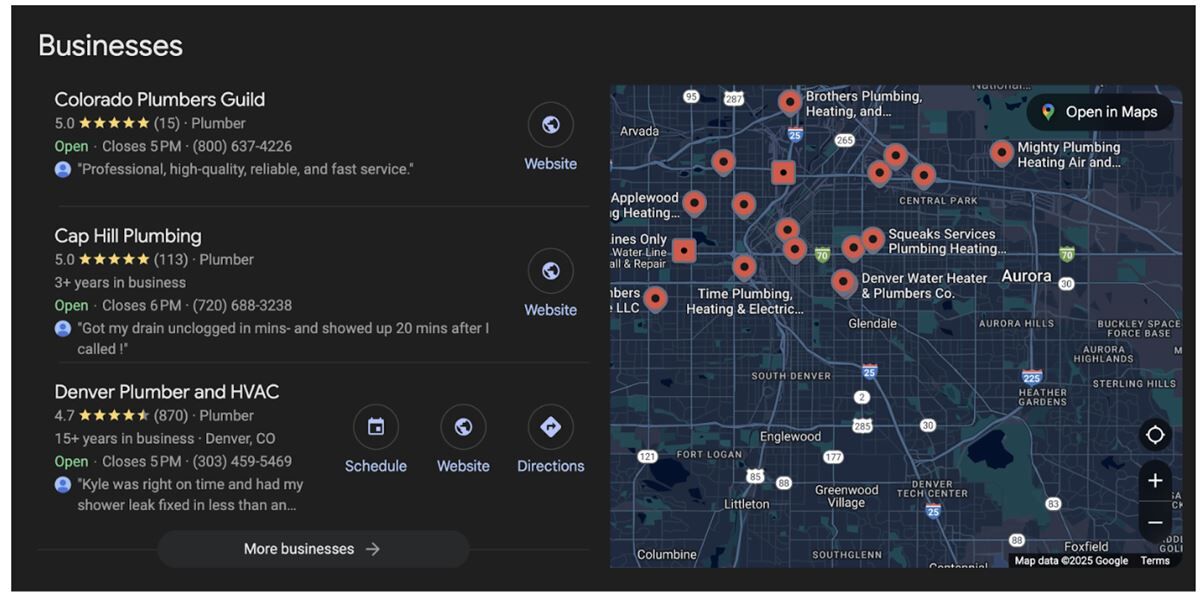Click Aurora label on map

tap(1026, 276)
